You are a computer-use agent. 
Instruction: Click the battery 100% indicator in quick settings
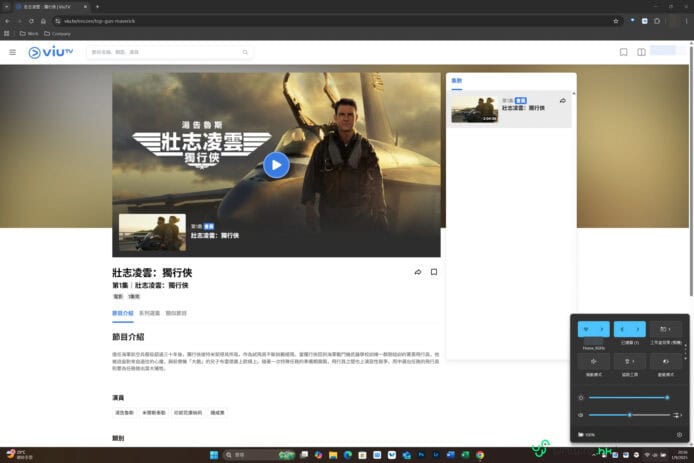[586, 435]
